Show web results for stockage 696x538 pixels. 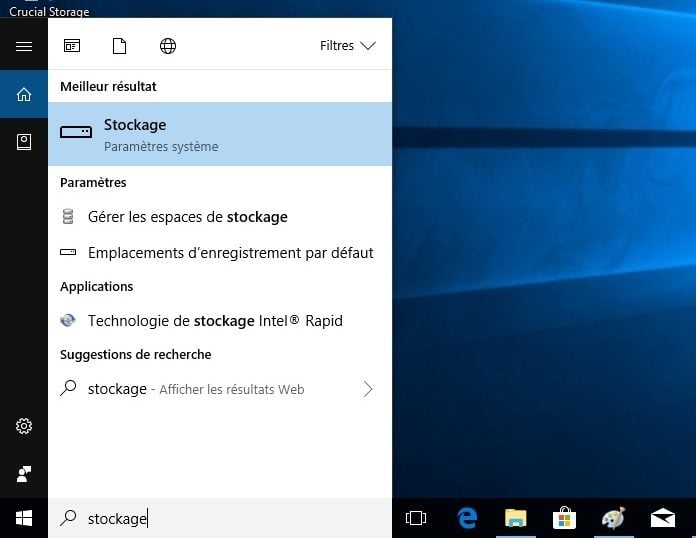(220, 389)
